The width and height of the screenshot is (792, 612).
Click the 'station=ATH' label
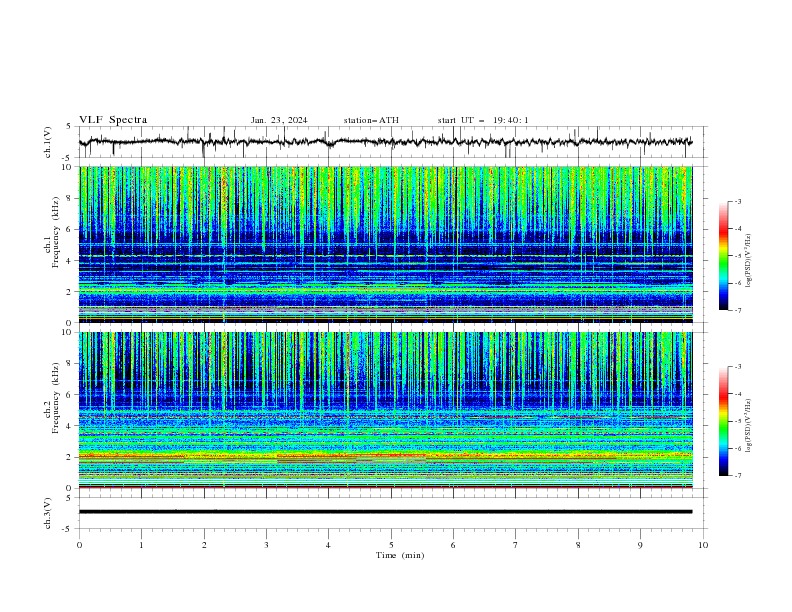[371, 120]
